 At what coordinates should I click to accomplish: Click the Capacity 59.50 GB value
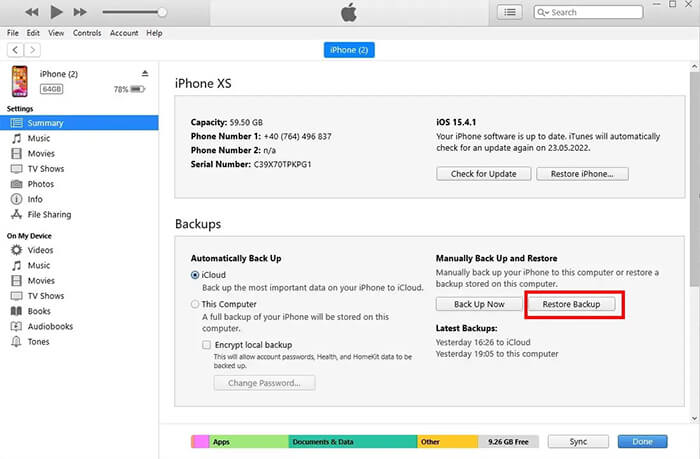pos(246,122)
